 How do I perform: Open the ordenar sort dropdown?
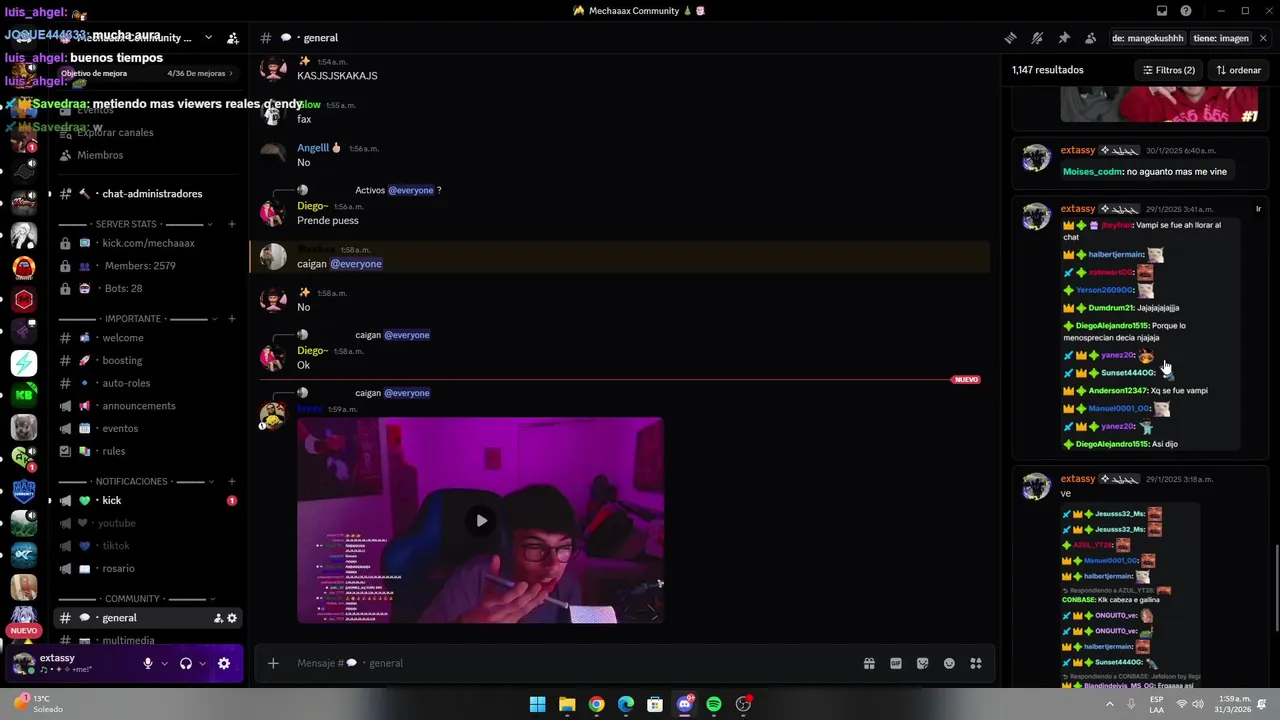[x=1239, y=70]
